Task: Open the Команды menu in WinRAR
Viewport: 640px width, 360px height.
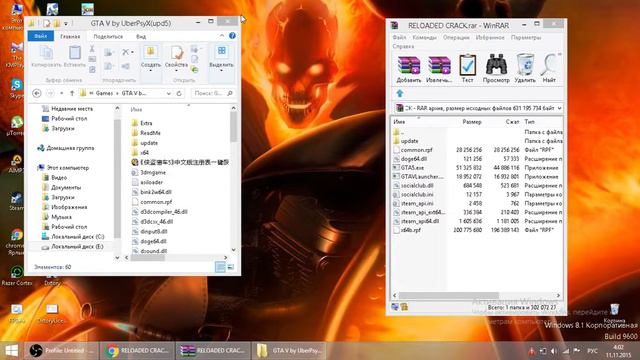Action: (x=424, y=37)
